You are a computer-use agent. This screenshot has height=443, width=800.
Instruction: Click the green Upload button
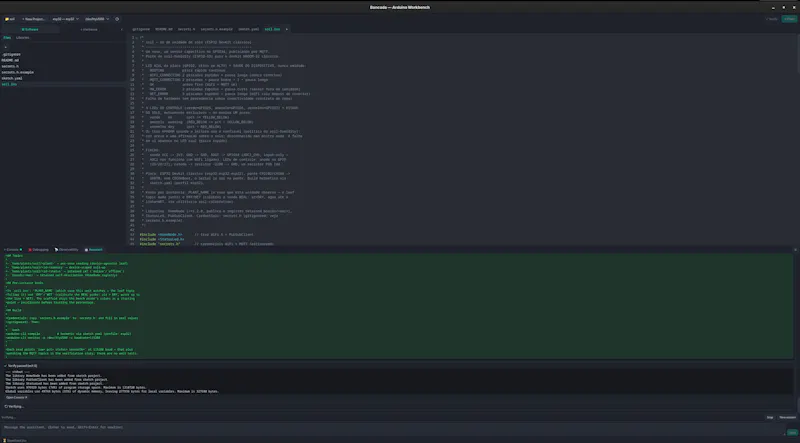click(x=789, y=19)
